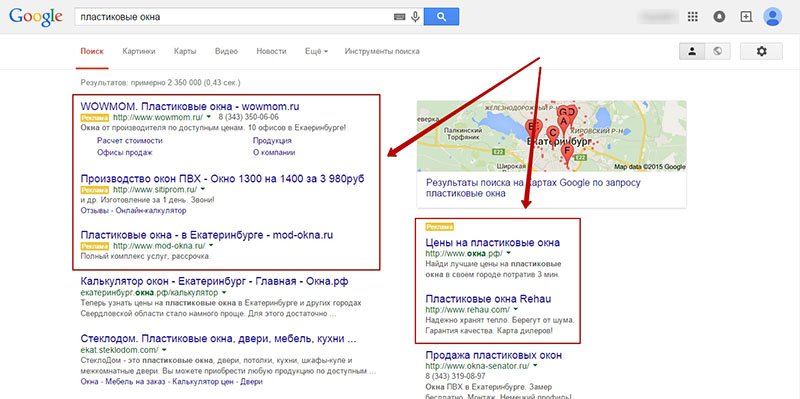Switch to the Картинки tab
The width and height of the screenshot is (800, 399).
click(x=139, y=51)
